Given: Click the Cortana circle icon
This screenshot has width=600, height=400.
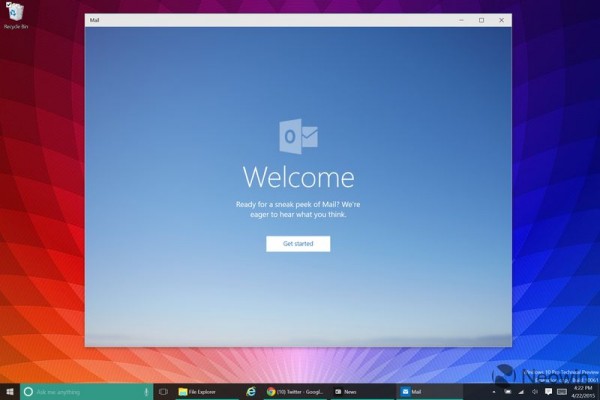Looking at the screenshot, I should [x=28, y=391].
